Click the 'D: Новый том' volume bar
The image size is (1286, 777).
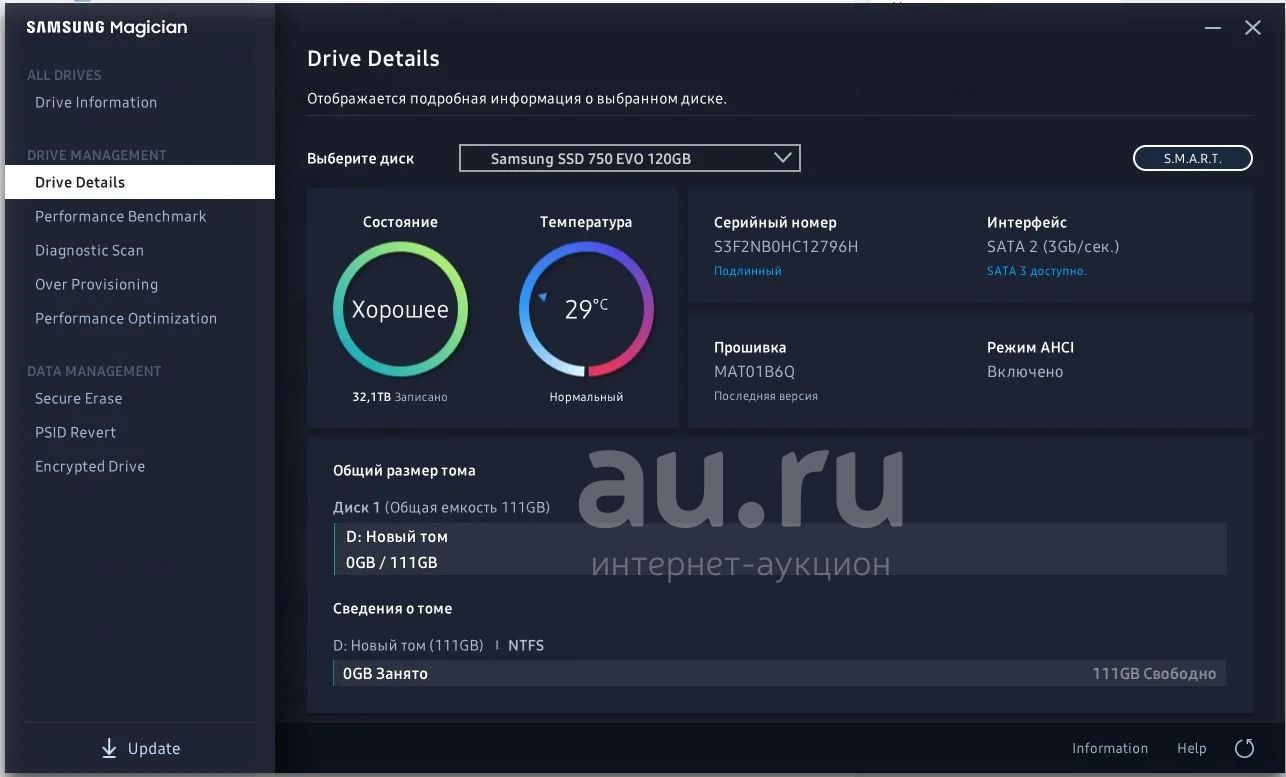coord(780,549)
